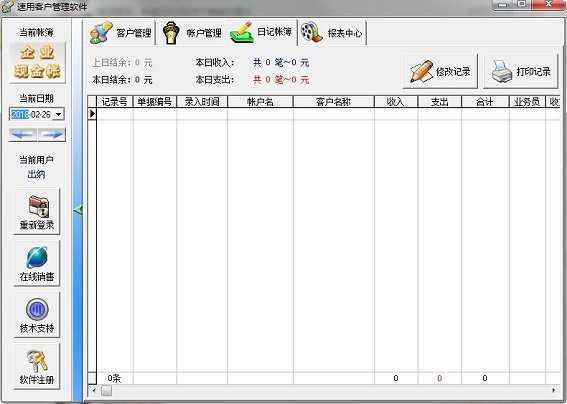Click the horizontal scrollbar thumb
Viewport: 567px width, 404px height.
[x=106, y=391]
